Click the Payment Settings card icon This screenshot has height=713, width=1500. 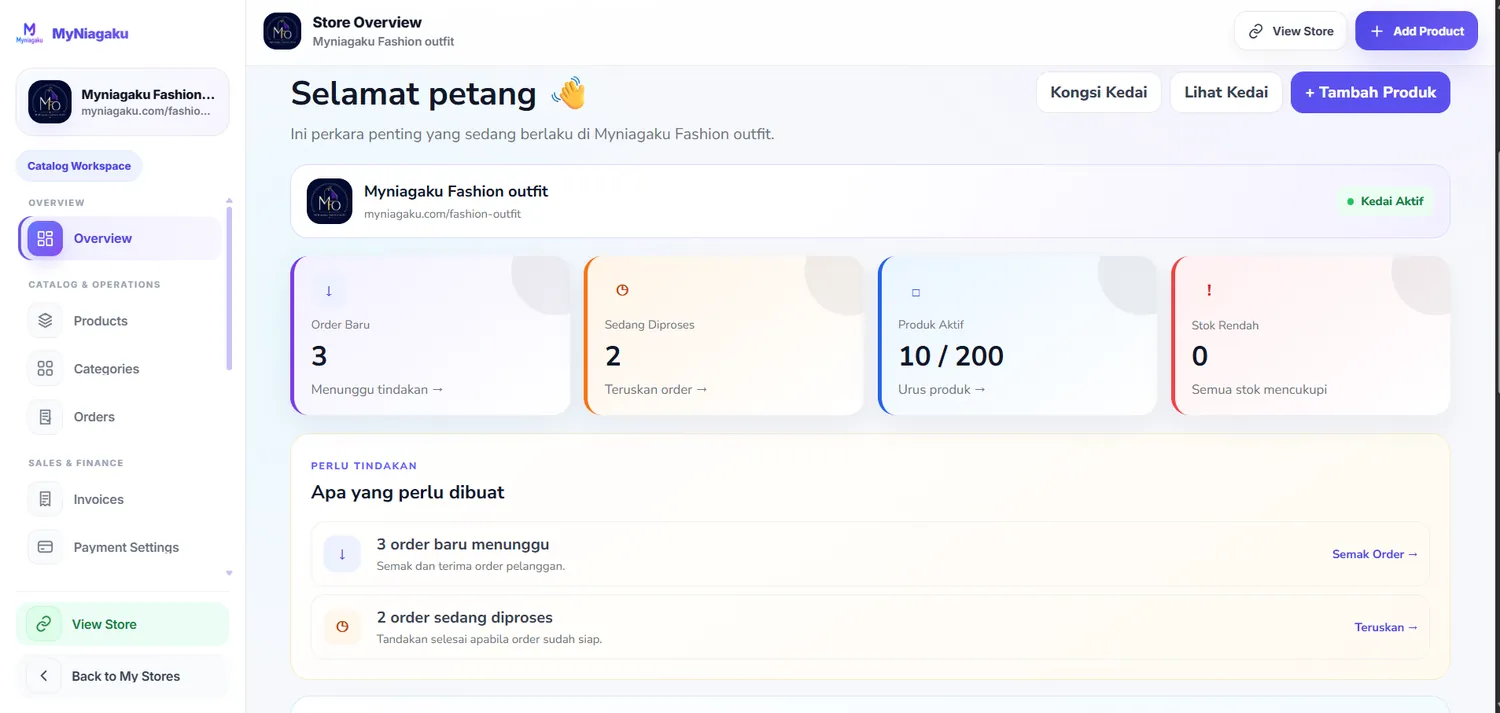(x=45, y=547)
